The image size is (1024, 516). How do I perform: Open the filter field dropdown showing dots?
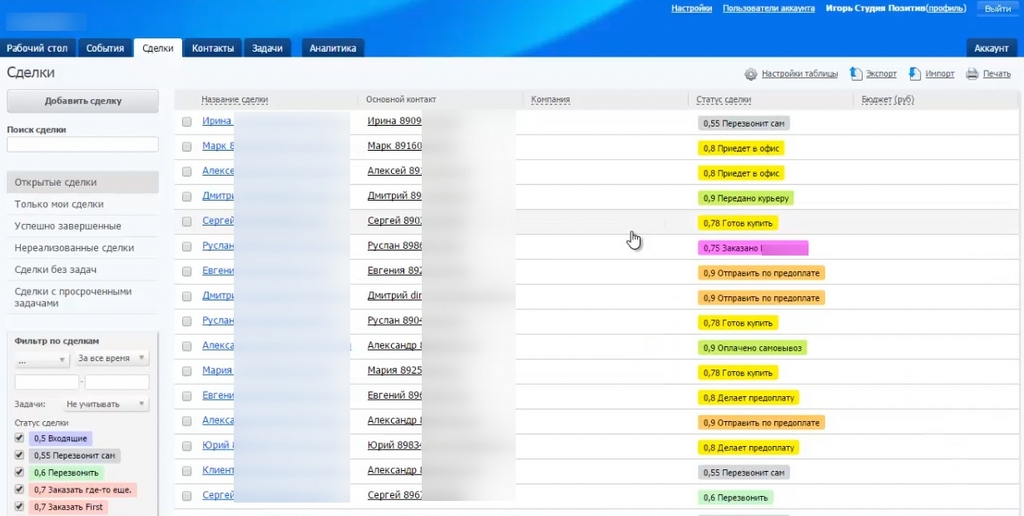(x=42, y=360)
